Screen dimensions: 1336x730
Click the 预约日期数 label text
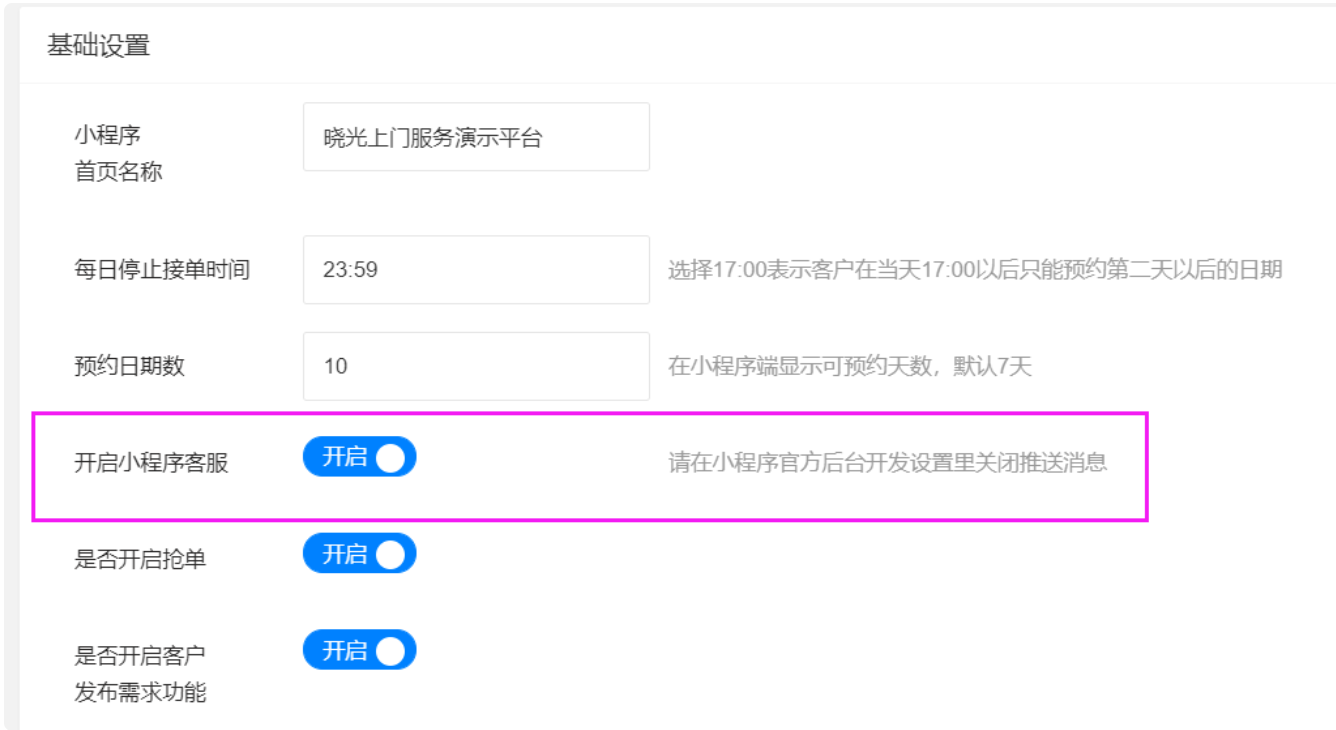click(129, 366)
